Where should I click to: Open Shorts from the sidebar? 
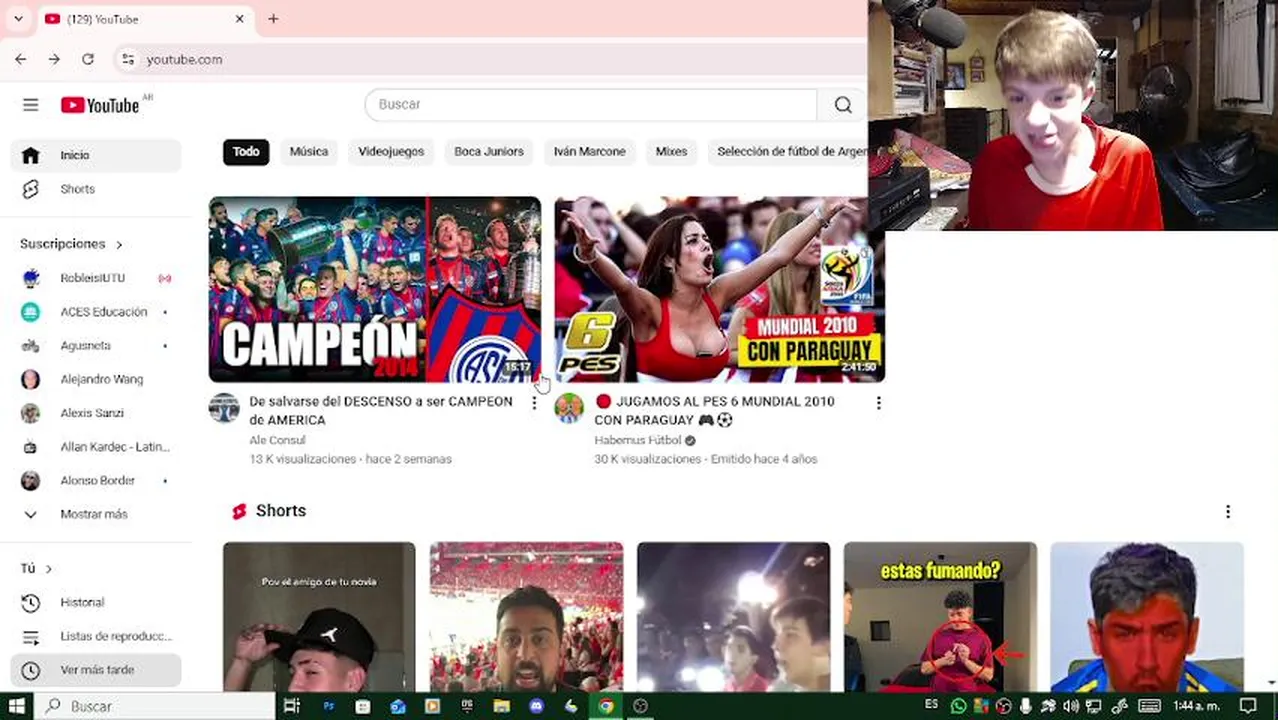[x=96, y=189]
